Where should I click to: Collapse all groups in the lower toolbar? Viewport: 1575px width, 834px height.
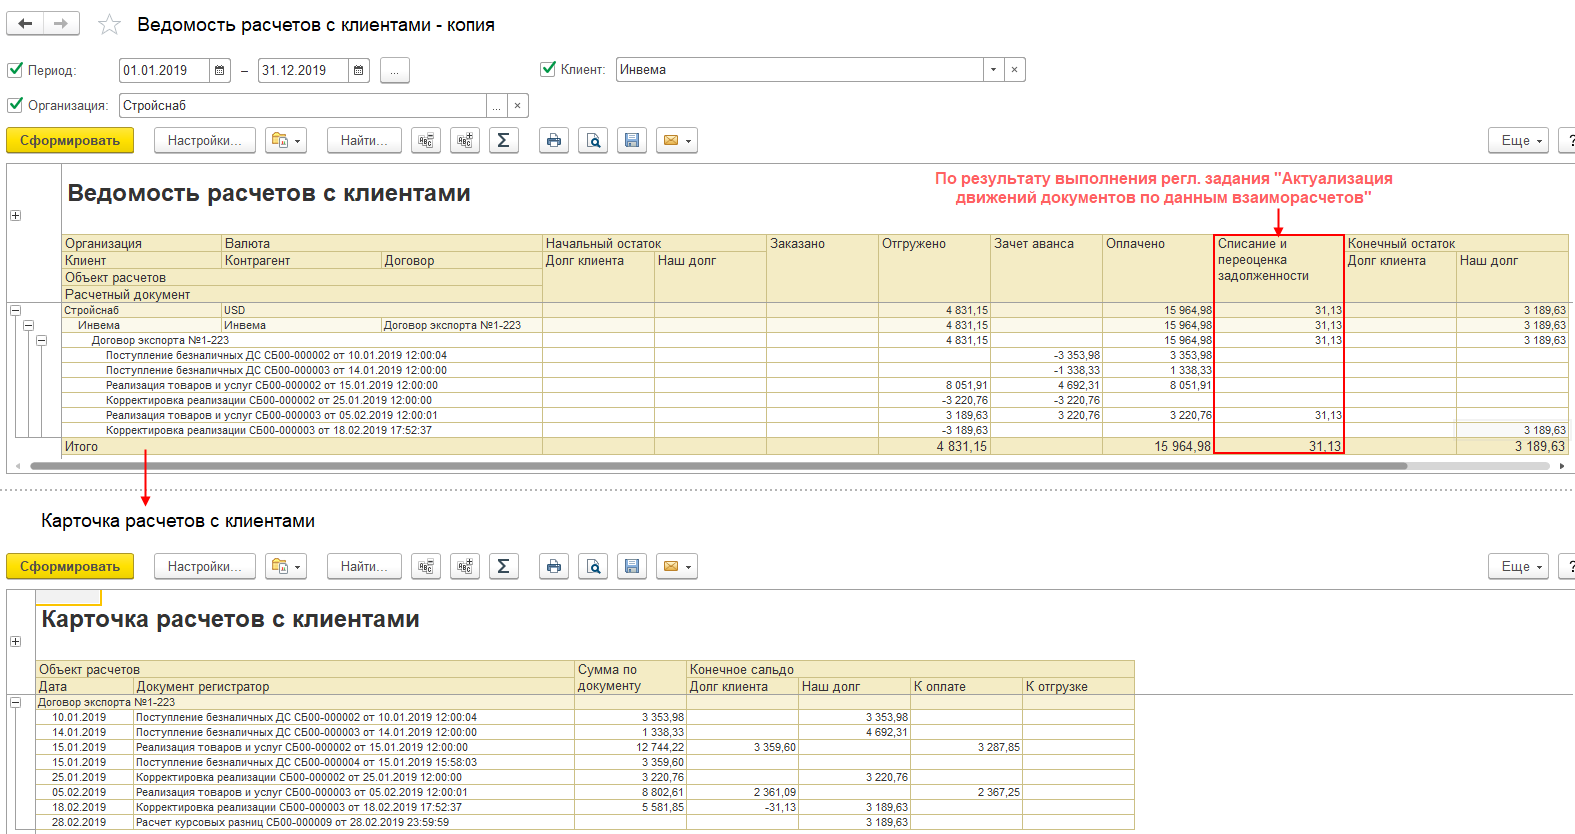click(x=426, y=567)
